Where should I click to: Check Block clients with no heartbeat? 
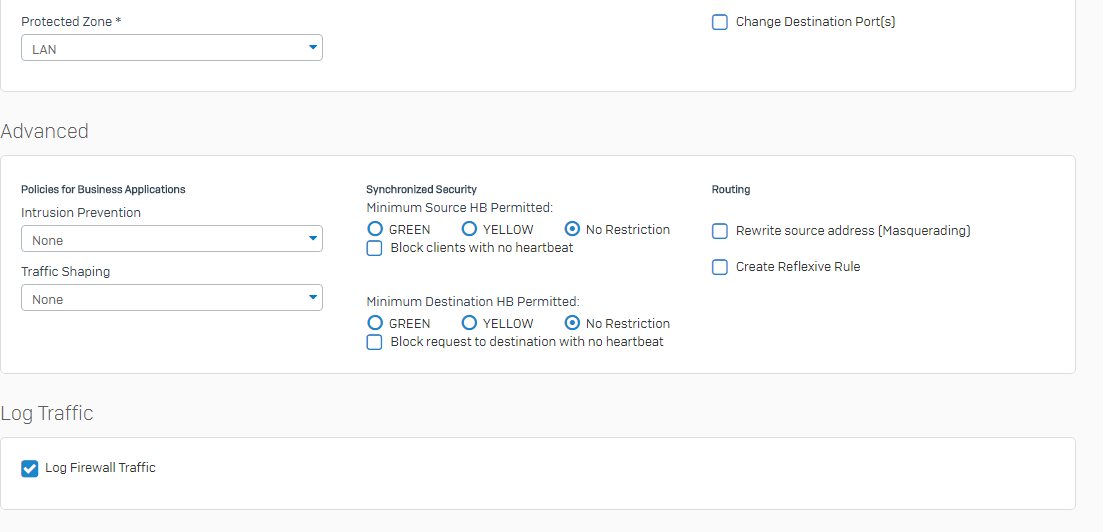375,248
